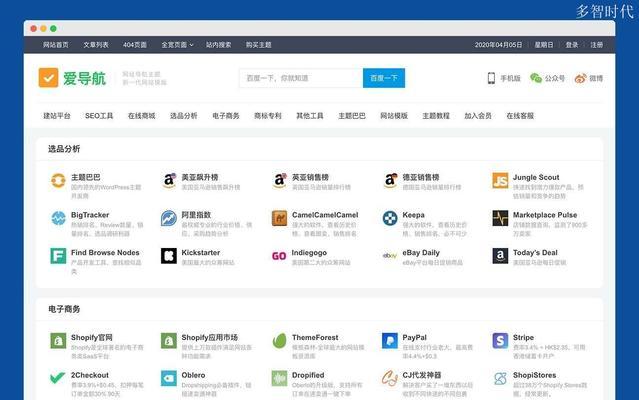Select the 在线客服 category tab

point(520,116)
